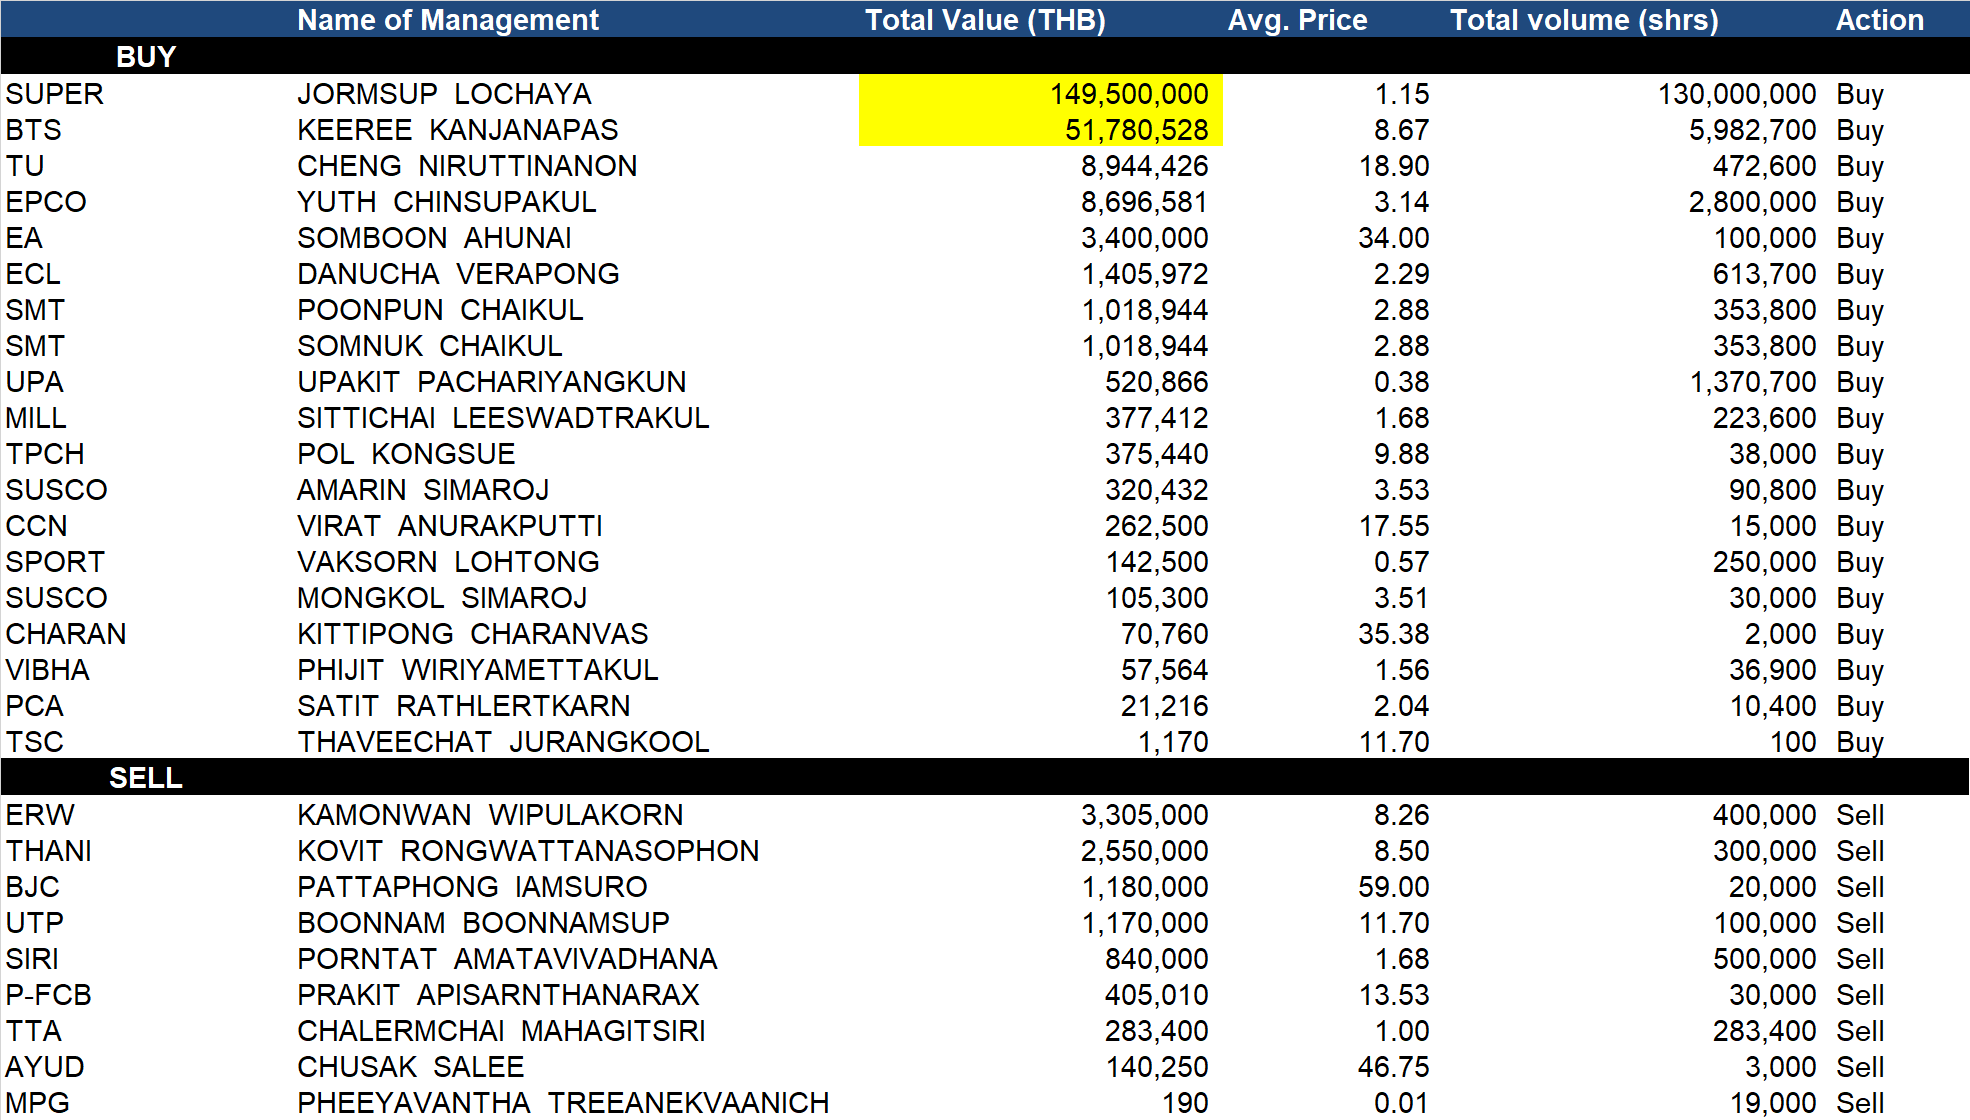
Task: Select DANUCHA VERAPONG cell
Action: click(x=458, y=274)
